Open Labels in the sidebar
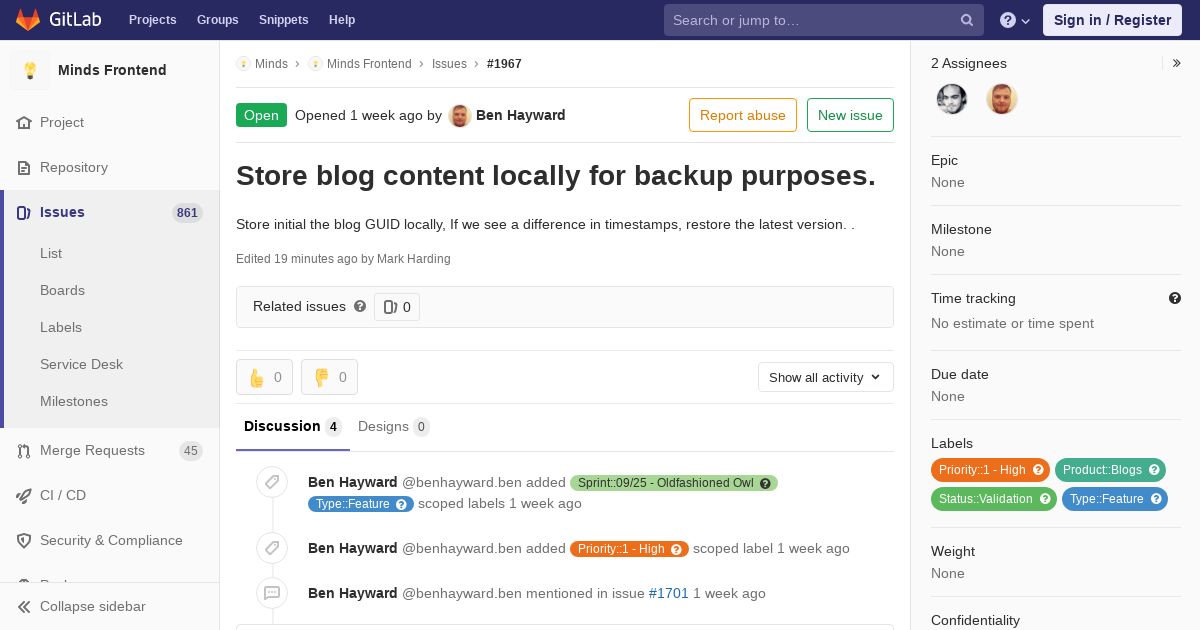 61,327
